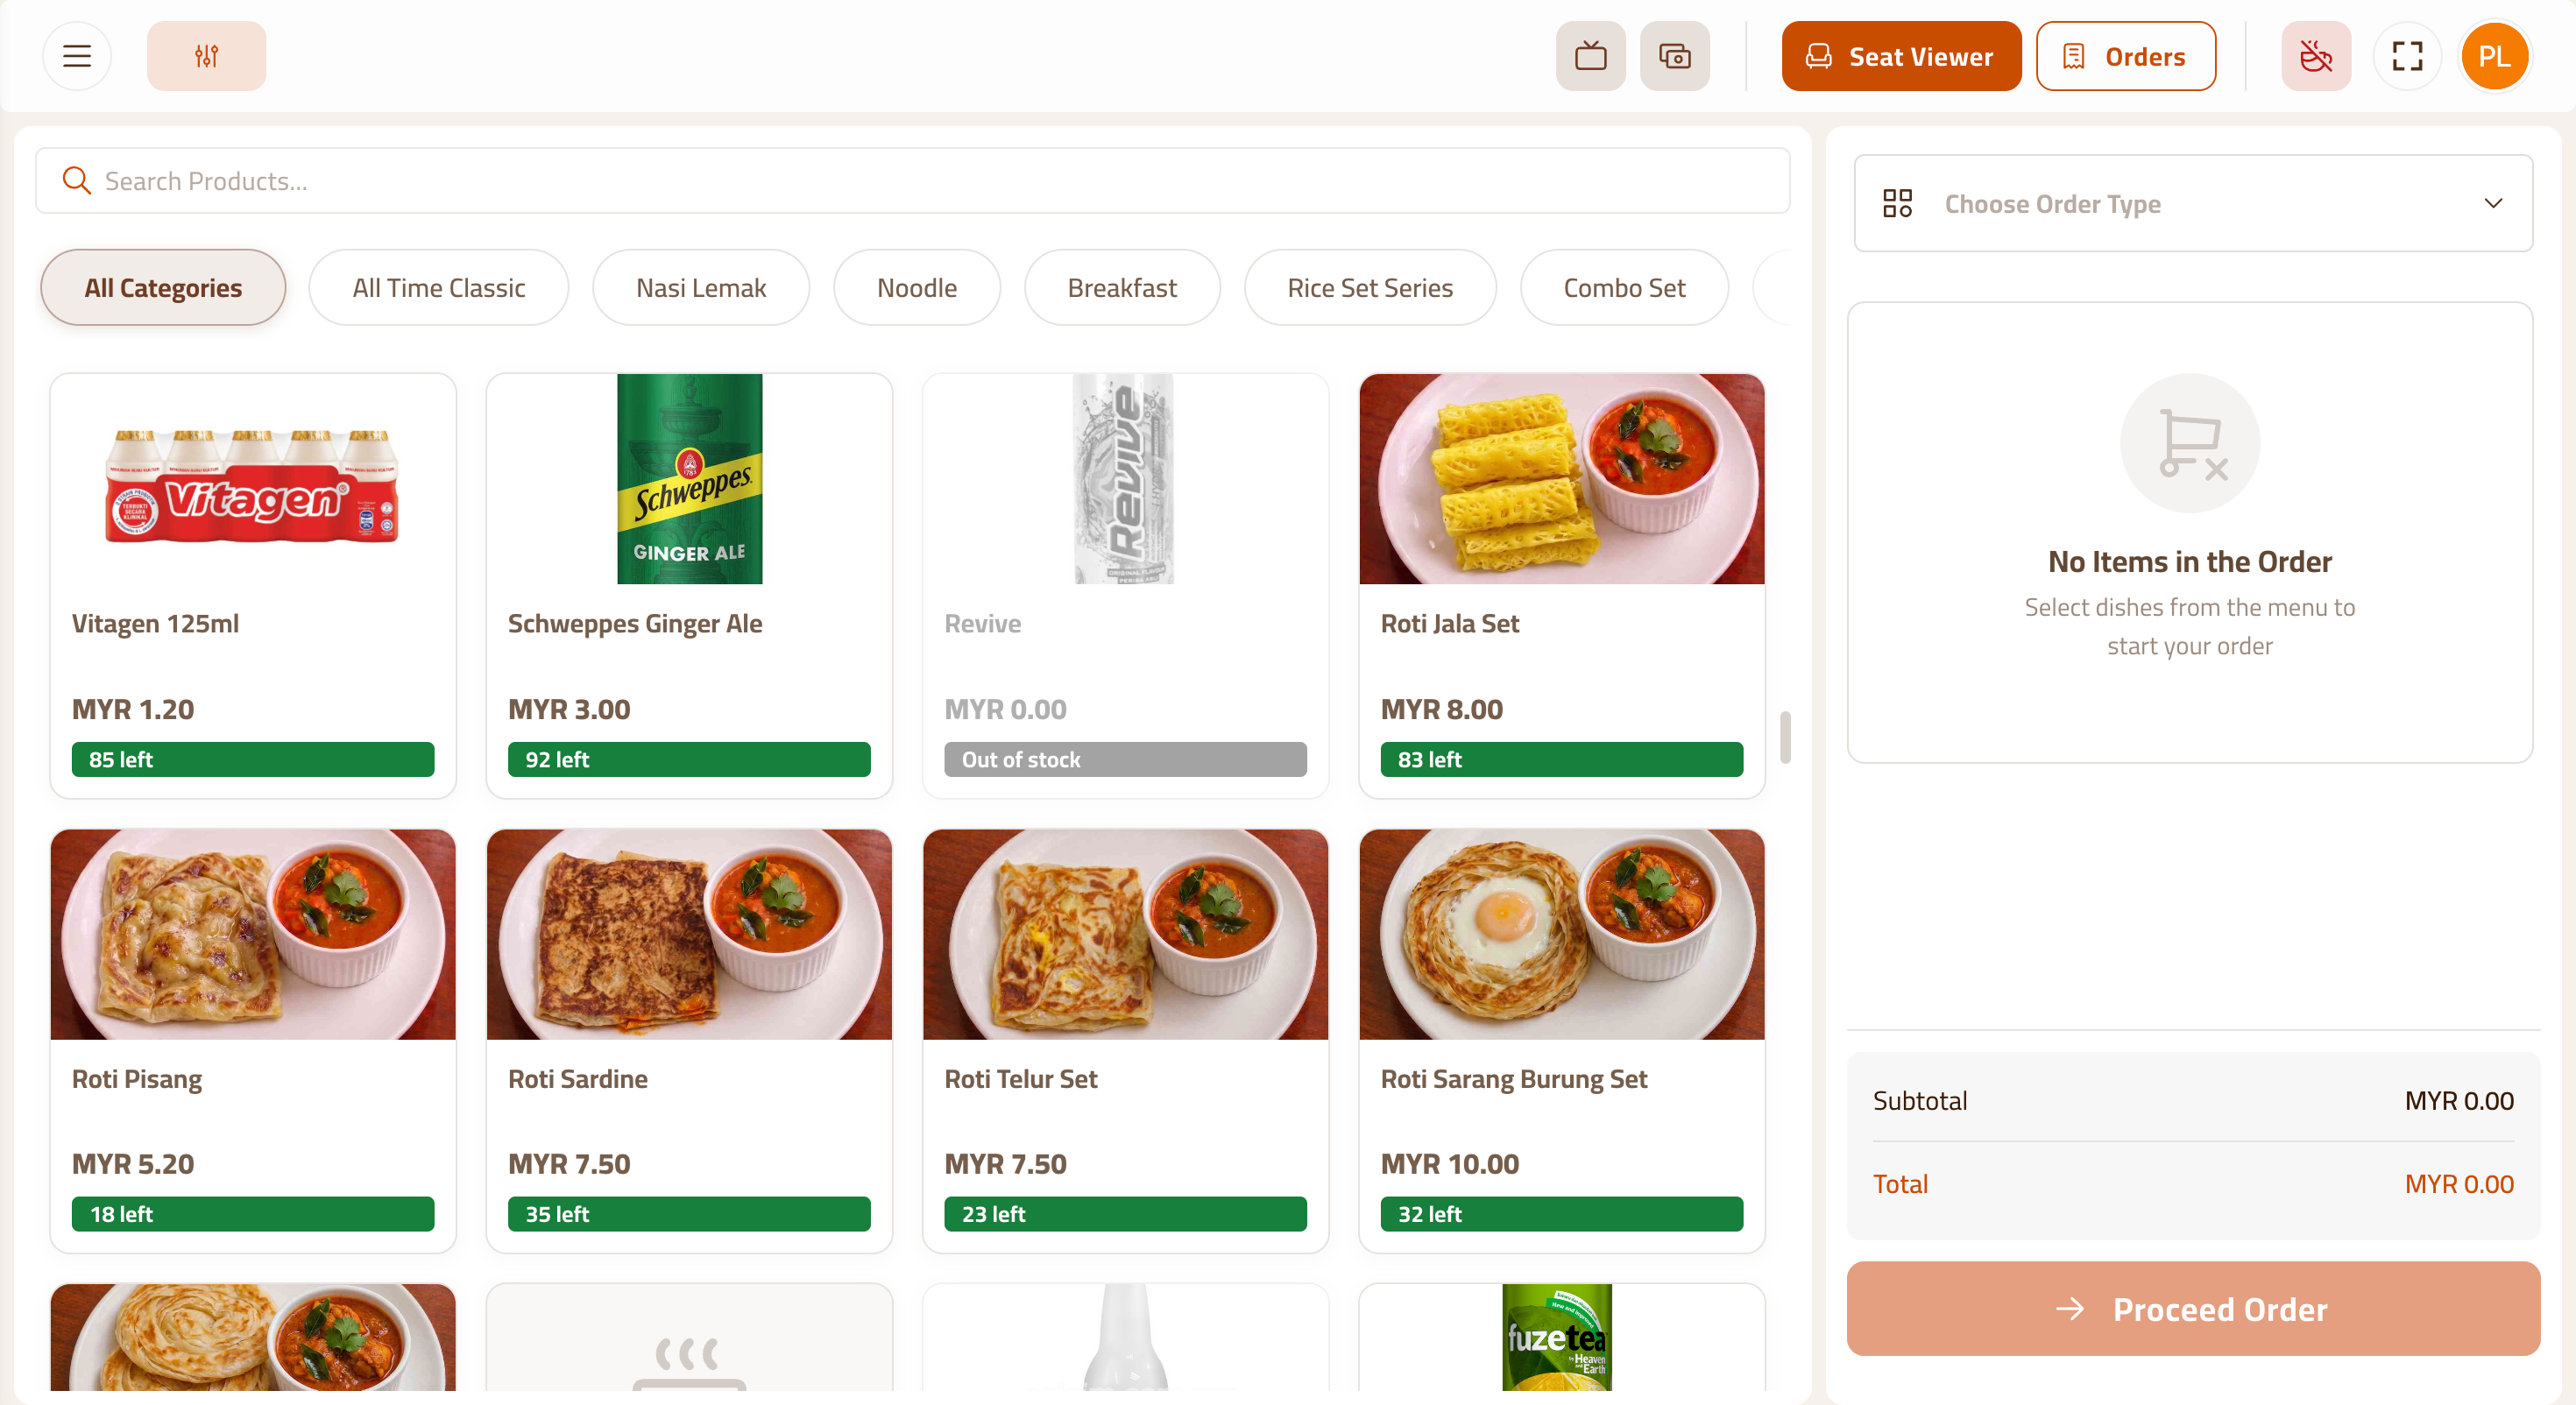Select the Nasi Lemak category

pyautogui.click(x=701, y=287)
